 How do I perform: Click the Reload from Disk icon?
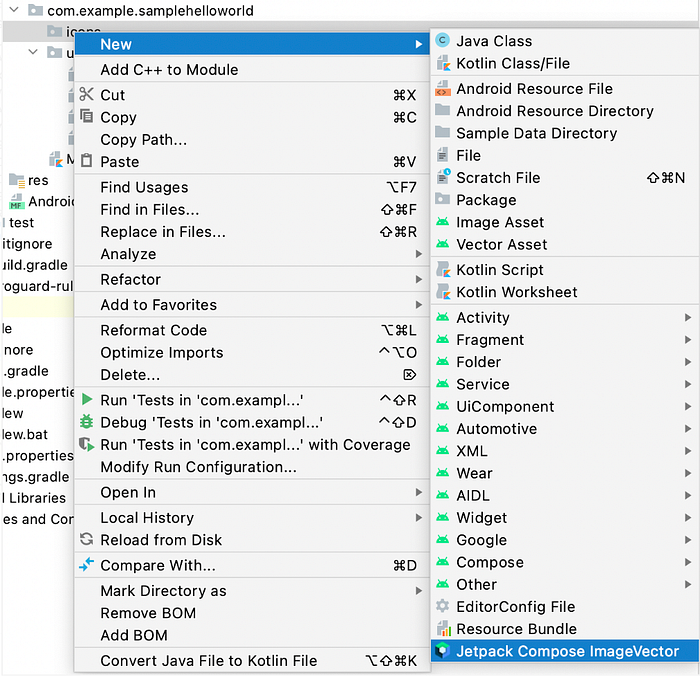[x=87, y=539]
